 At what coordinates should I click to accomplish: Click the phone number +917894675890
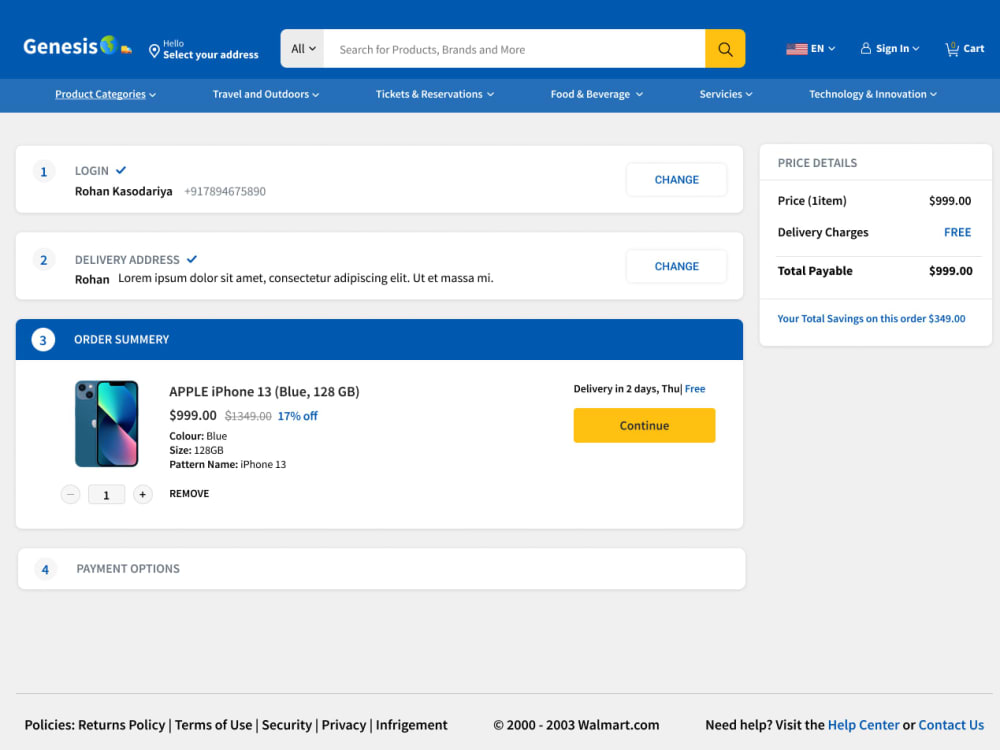pyautogui.click(x=224, y=191)
